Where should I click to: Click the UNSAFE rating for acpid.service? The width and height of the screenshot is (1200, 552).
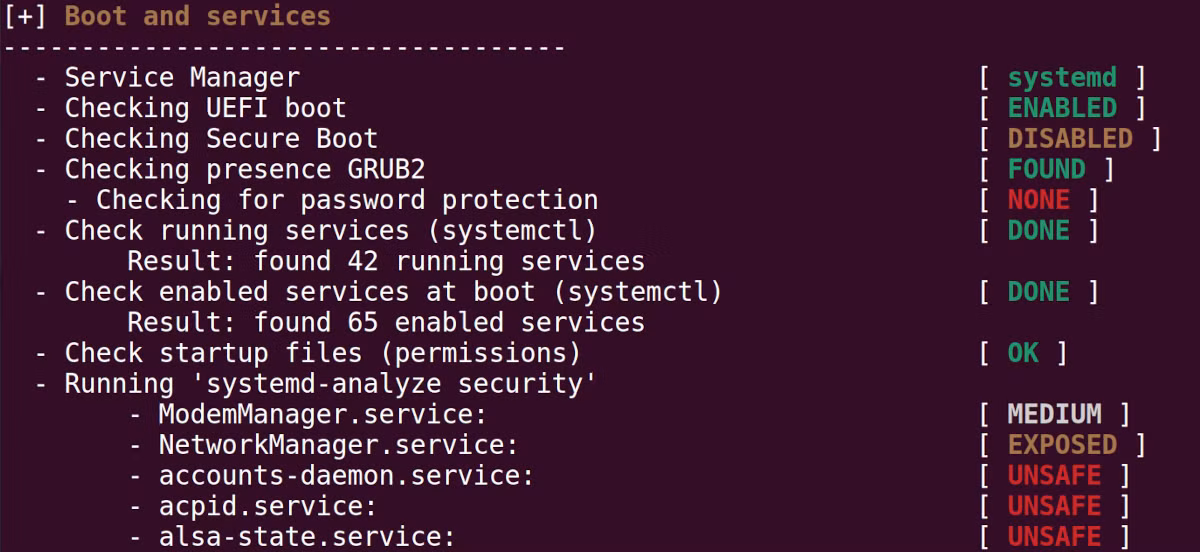(1054, 506)
